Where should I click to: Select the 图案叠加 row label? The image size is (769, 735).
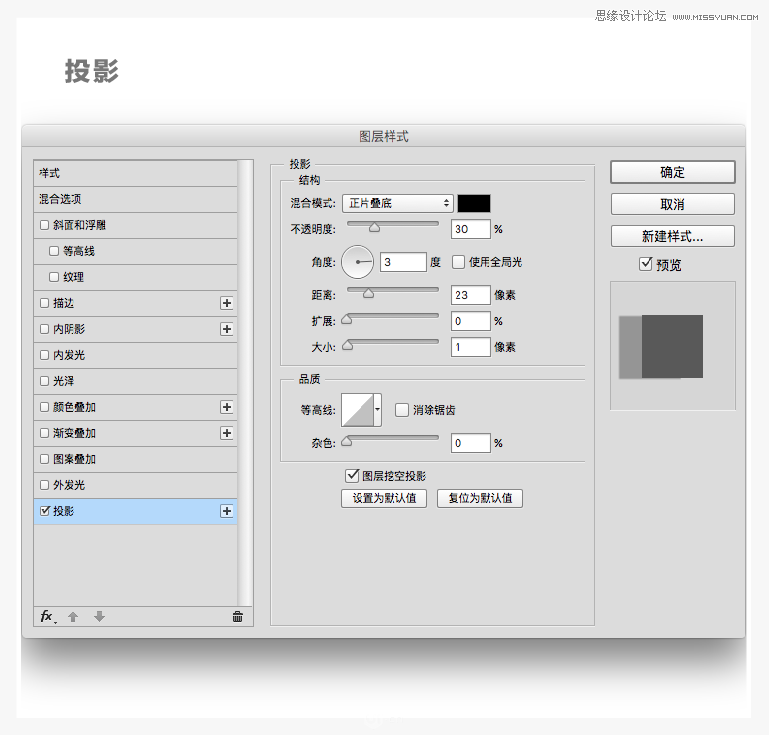[x=75, y=459]
